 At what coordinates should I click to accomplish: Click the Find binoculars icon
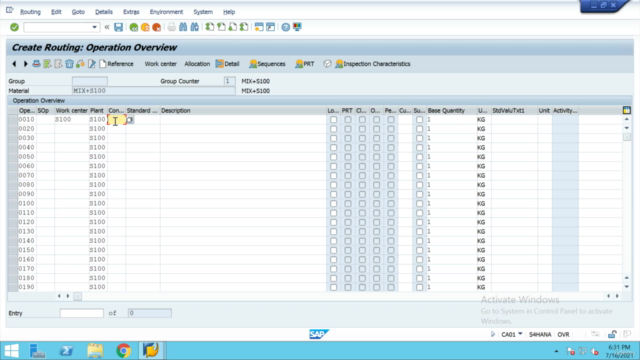pyautogui.click(x=183, y=27)
